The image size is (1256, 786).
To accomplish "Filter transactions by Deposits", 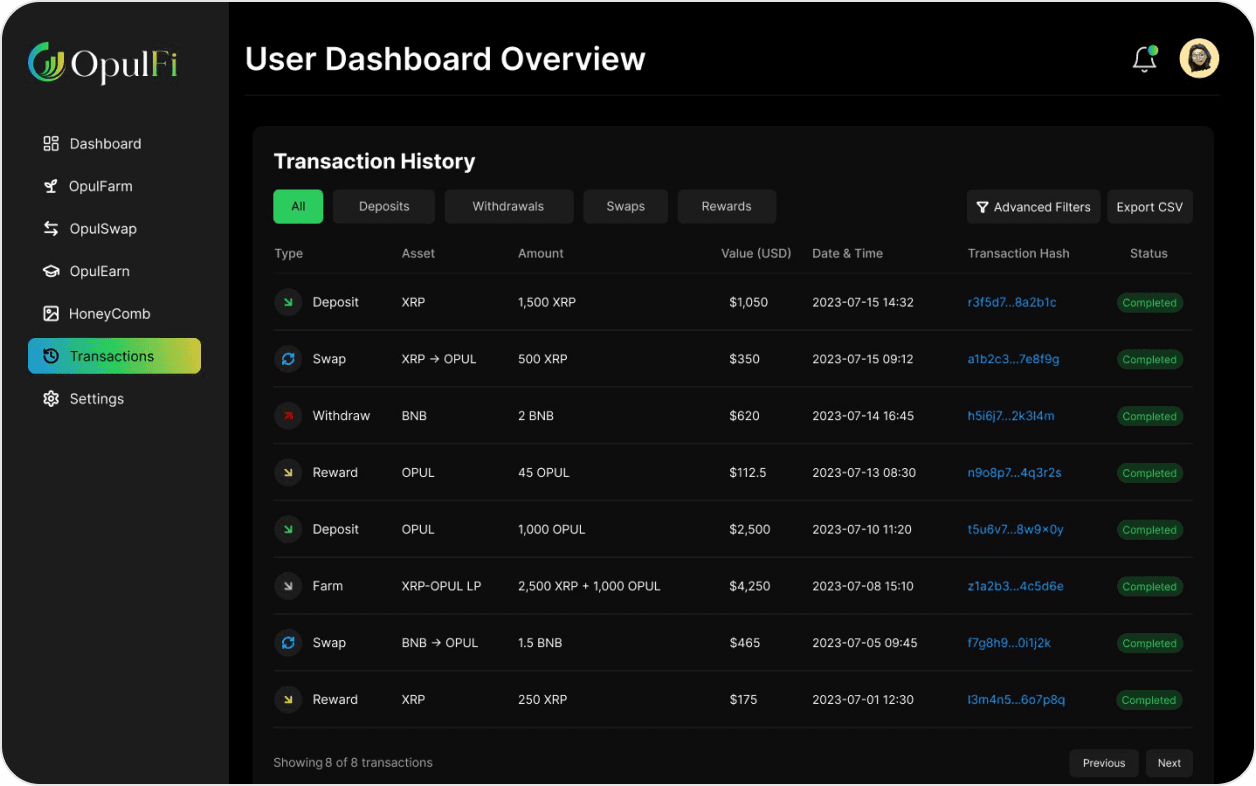I will tap(384, 206).
